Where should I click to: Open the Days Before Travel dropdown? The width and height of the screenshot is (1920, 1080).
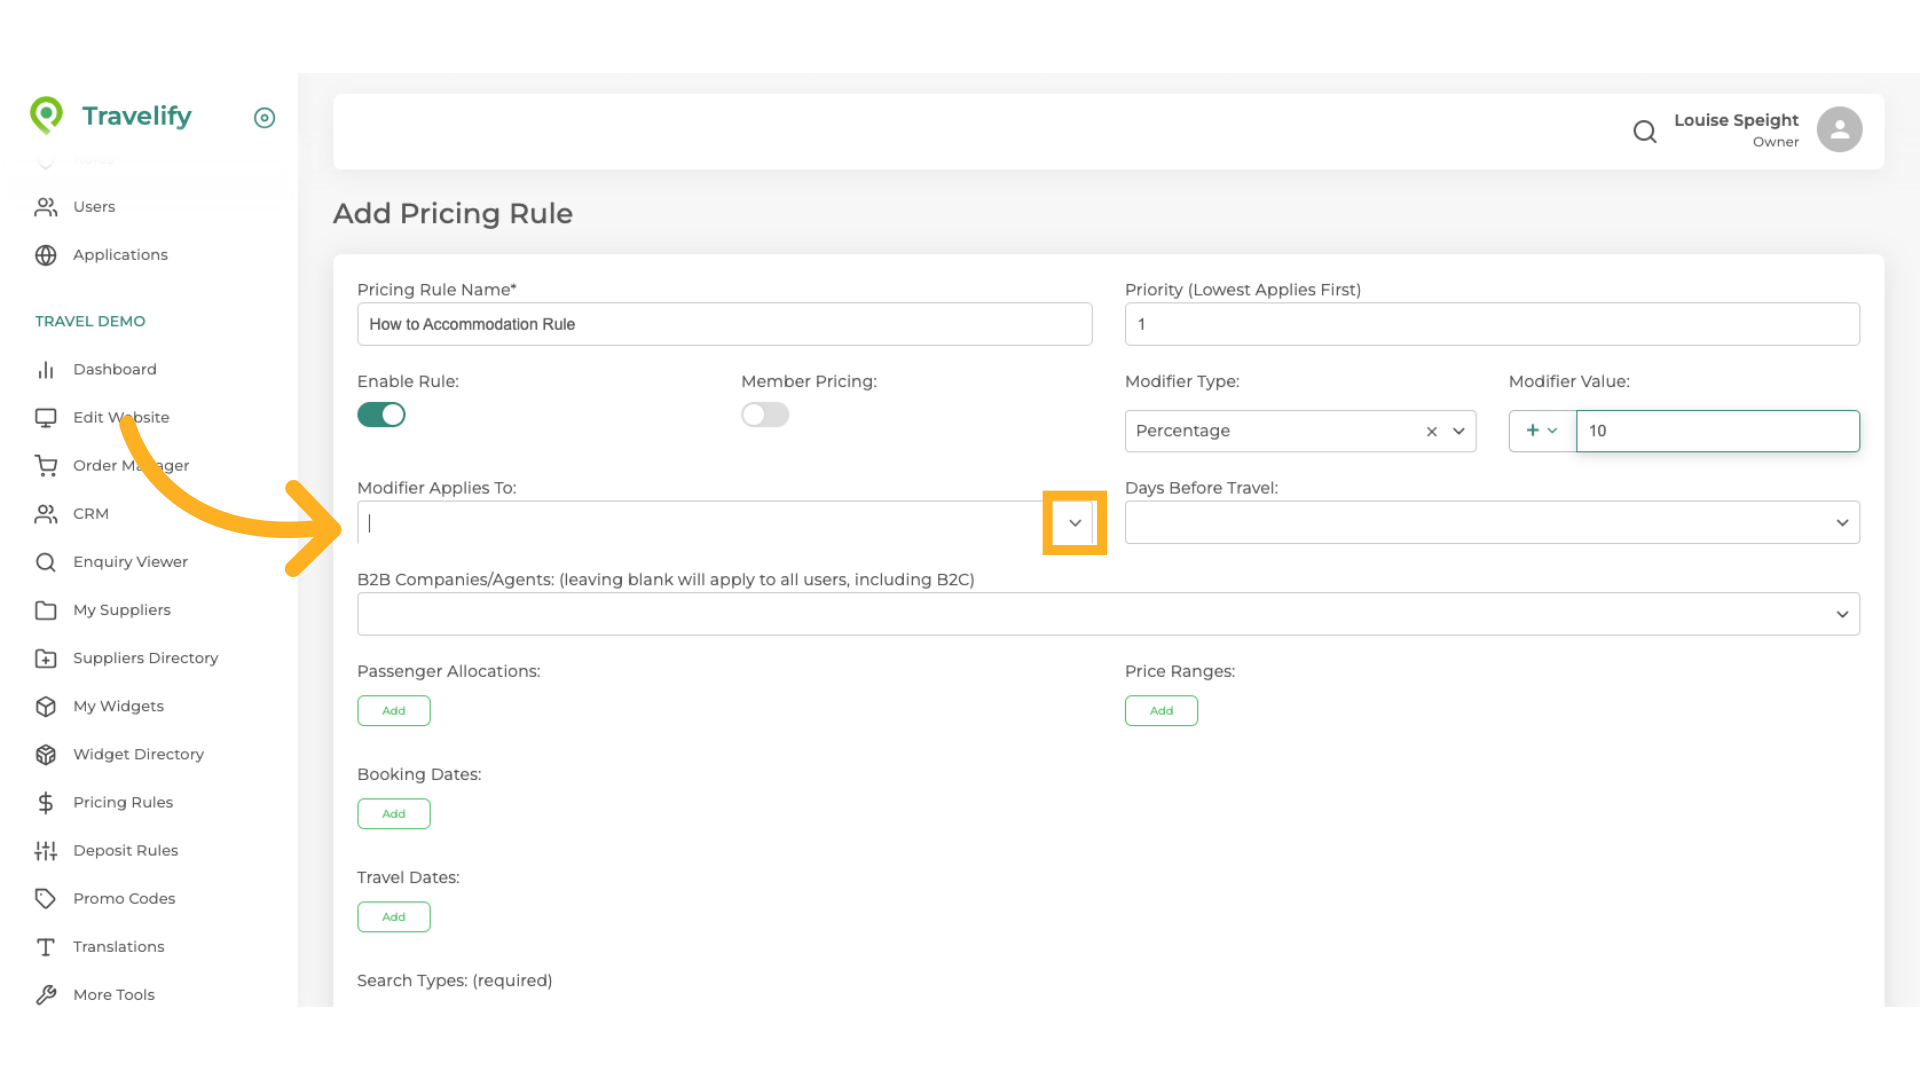[1841, 523]
